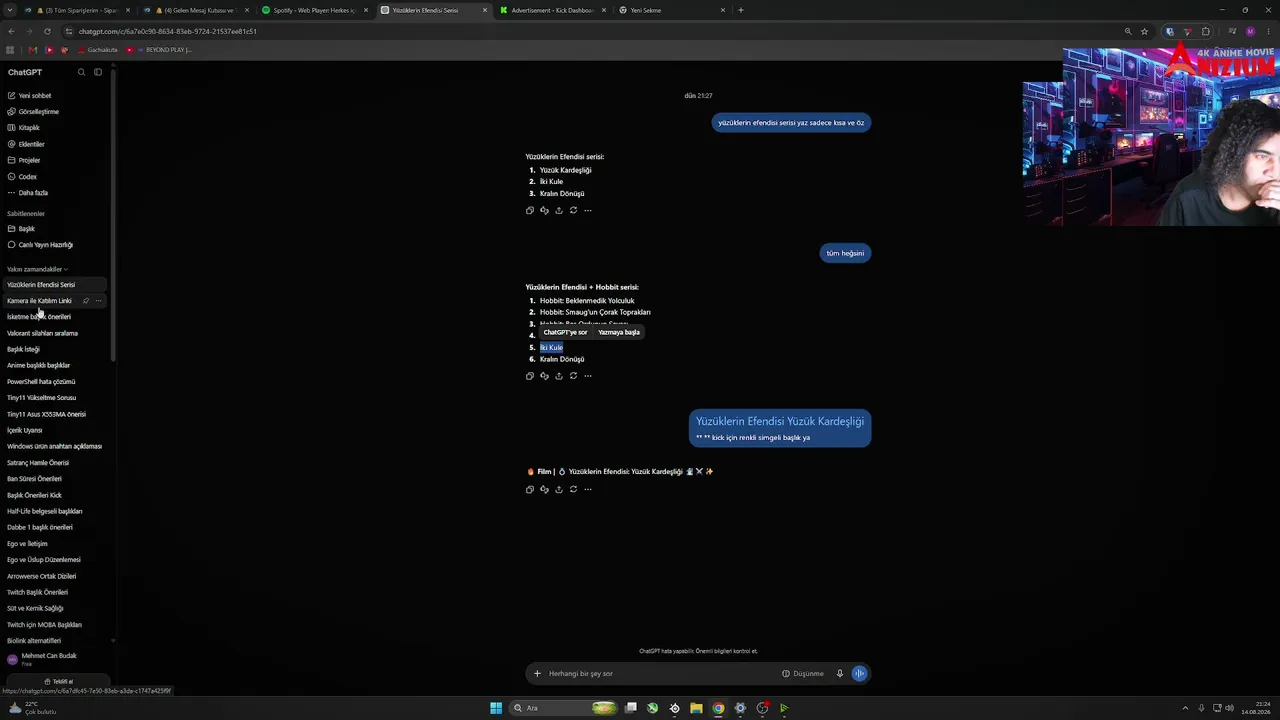Copy the Film title response

click(x=530, y=489)
